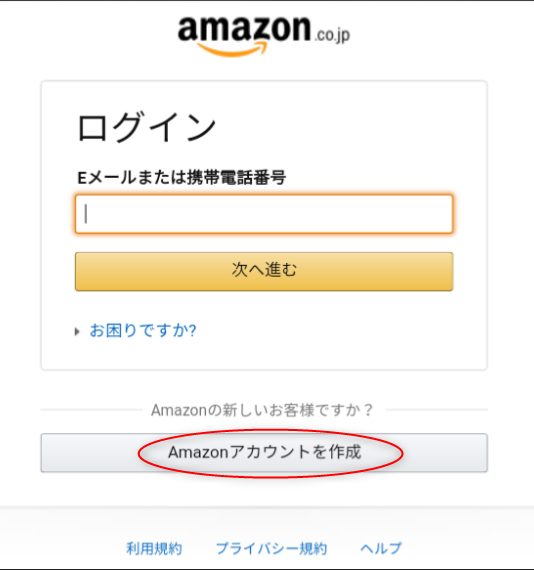Screen dimensions: 534x570
Task: Open the 利用規約 footer link
Action: 154,548
